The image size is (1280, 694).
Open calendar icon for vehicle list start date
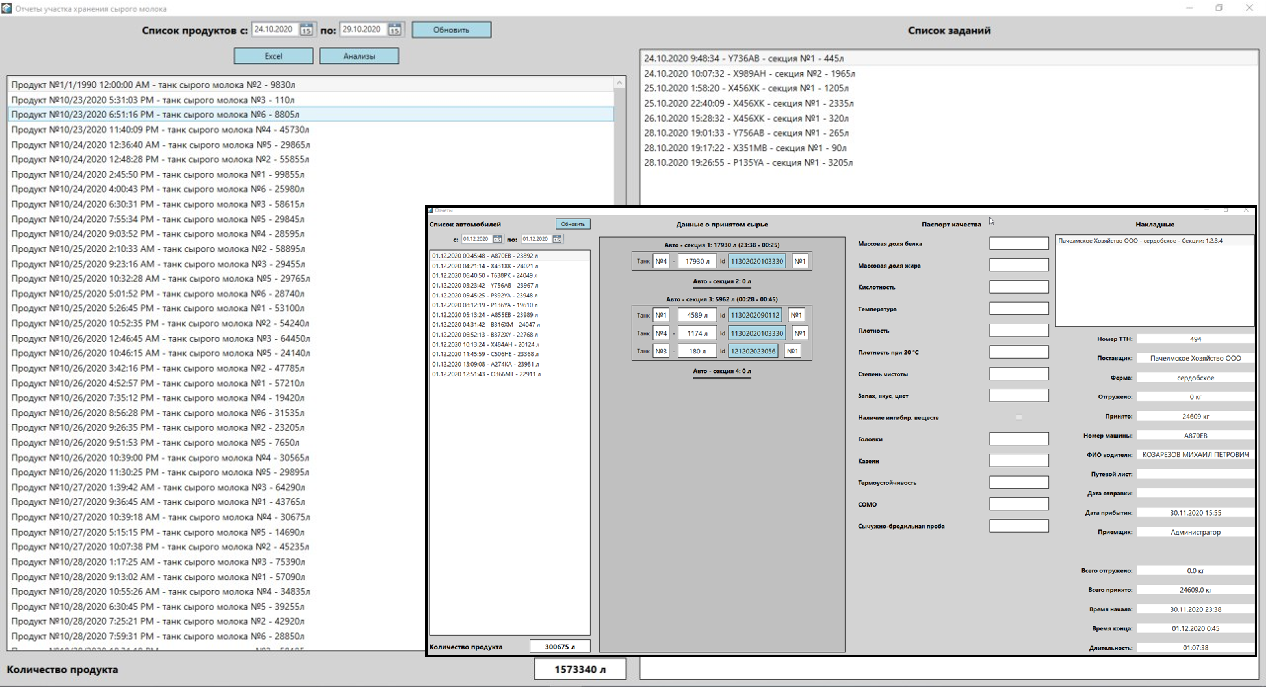497,239
